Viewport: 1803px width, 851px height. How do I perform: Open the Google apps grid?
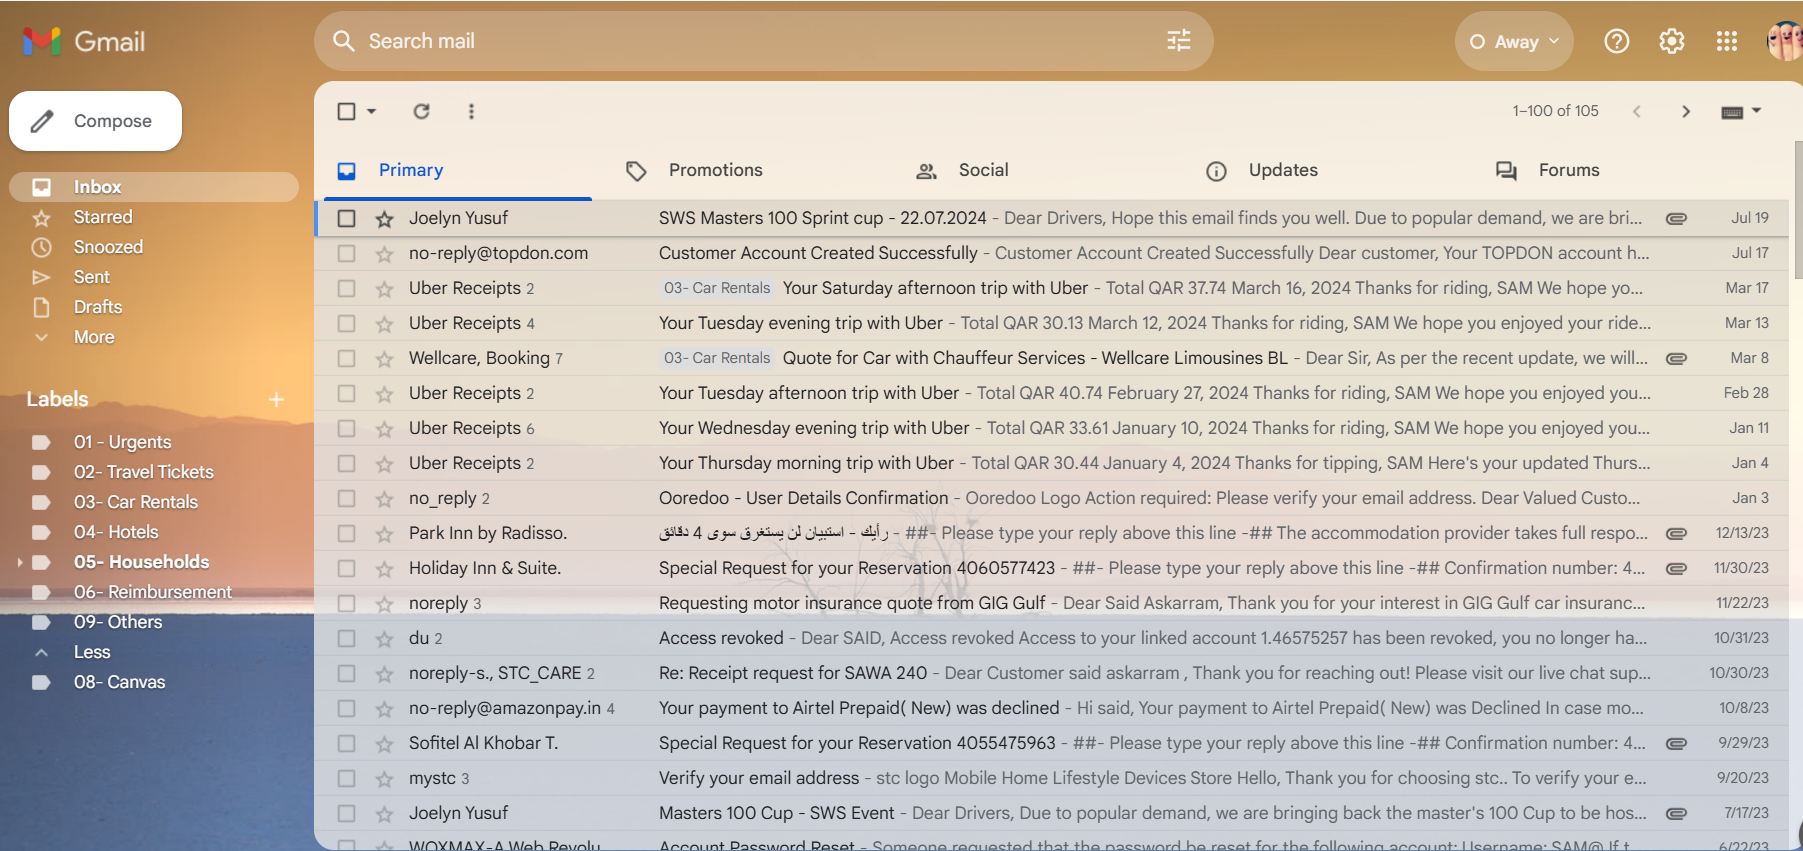[1727, 41]
